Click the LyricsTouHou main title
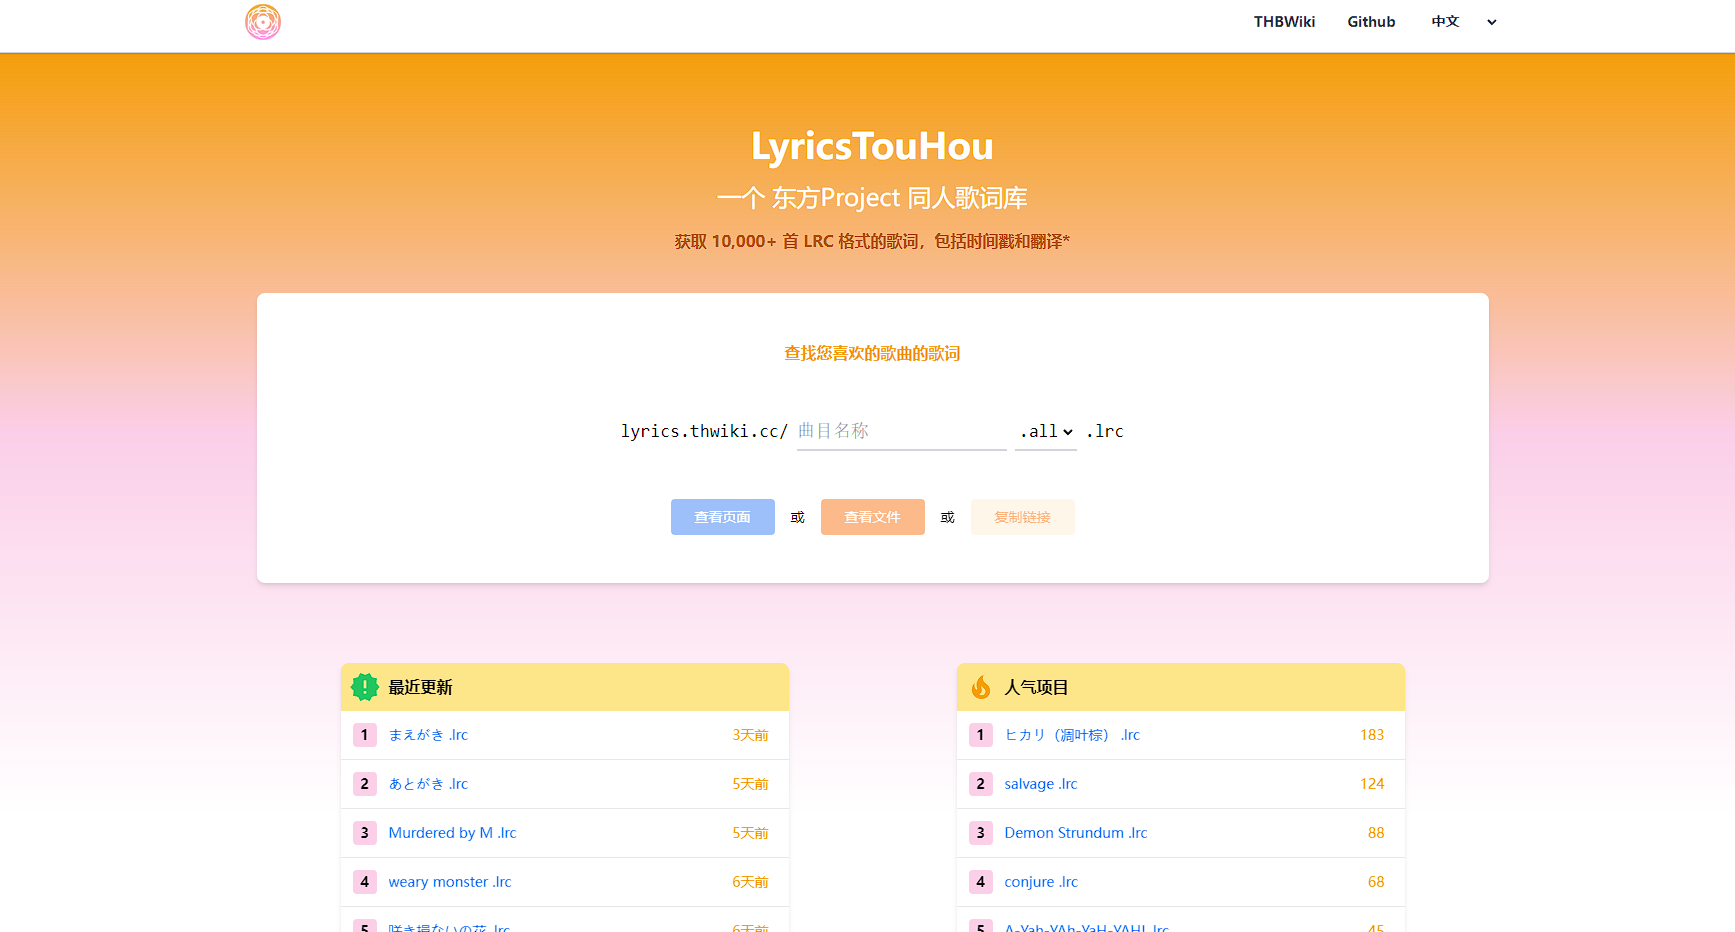This screenshot has height=932, width=1735. tap(873, 146)
